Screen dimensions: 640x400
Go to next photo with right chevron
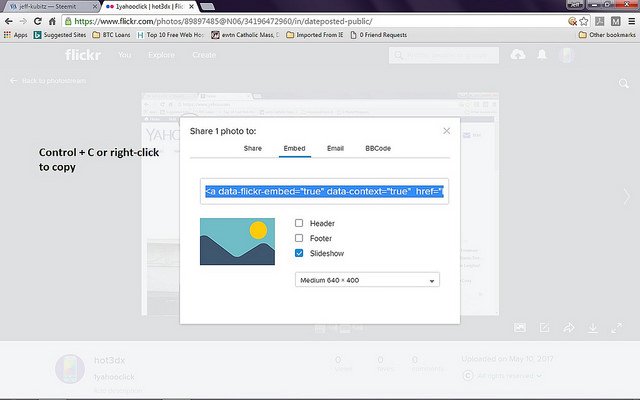(627, 196)
